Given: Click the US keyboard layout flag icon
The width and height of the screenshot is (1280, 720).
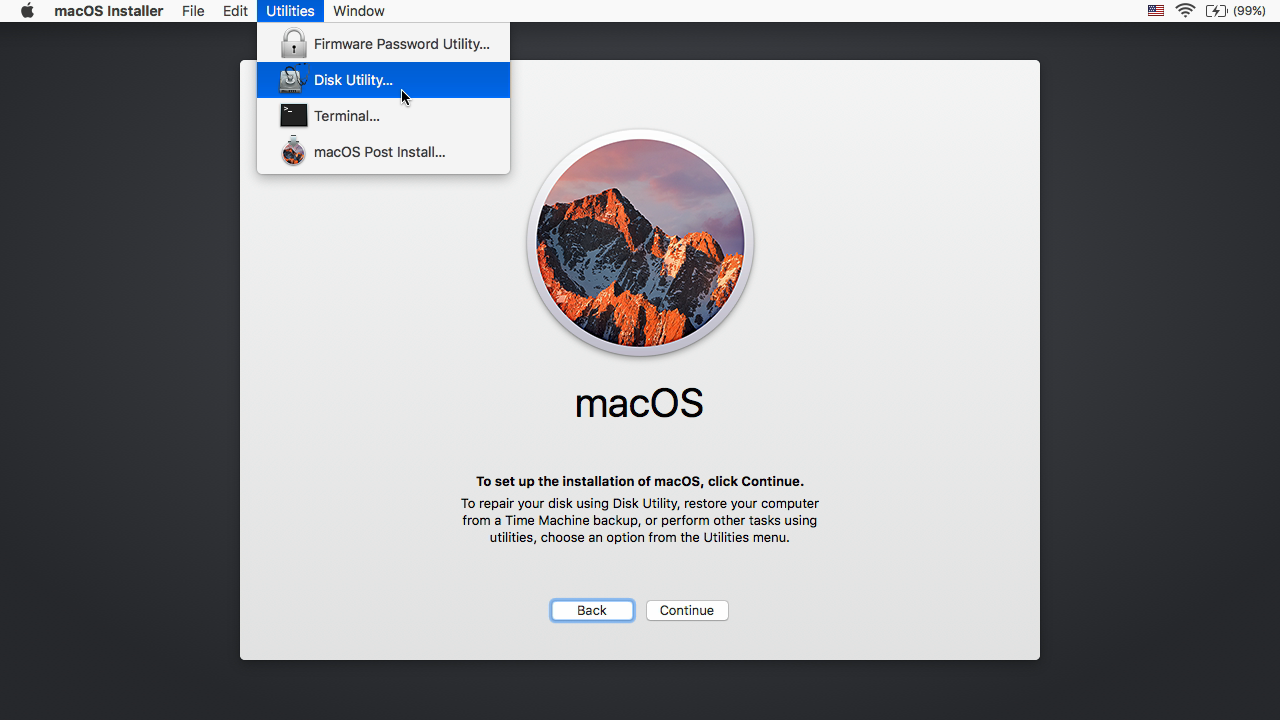Looking at the screenshot, I should [x=1155, y=11].
